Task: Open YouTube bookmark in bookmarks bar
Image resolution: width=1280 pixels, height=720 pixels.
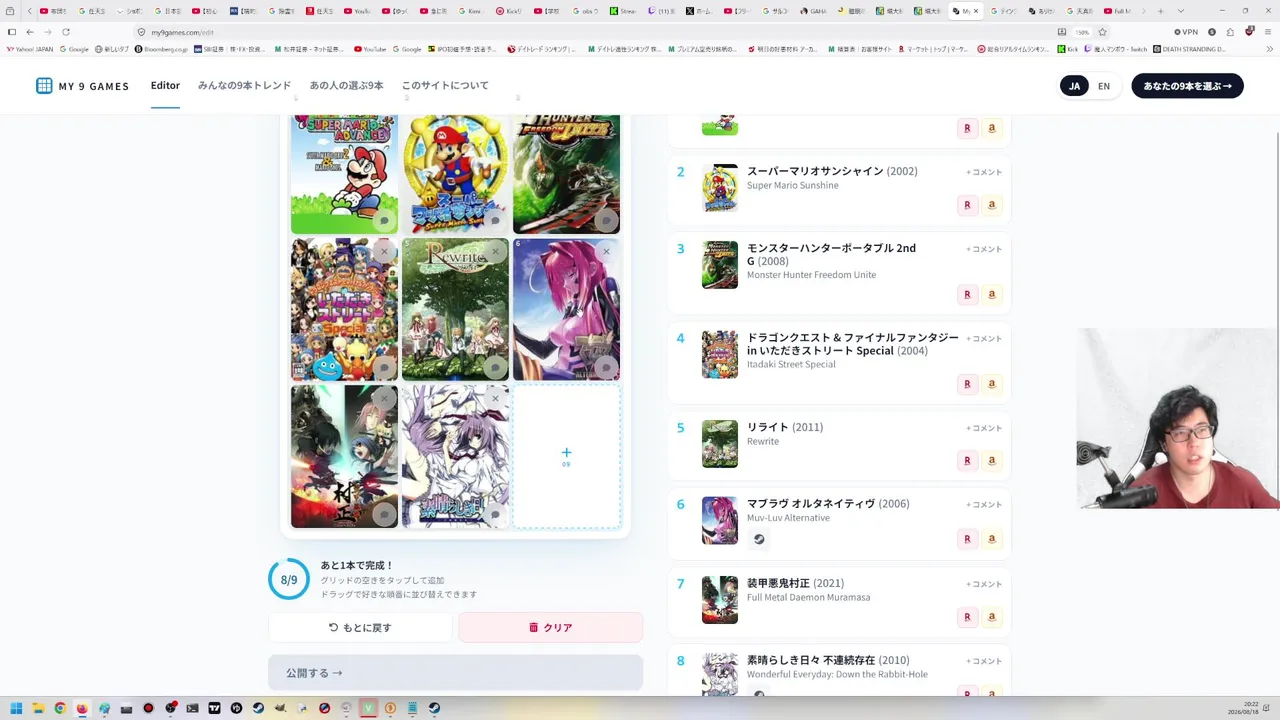Action: coord(371,49)
